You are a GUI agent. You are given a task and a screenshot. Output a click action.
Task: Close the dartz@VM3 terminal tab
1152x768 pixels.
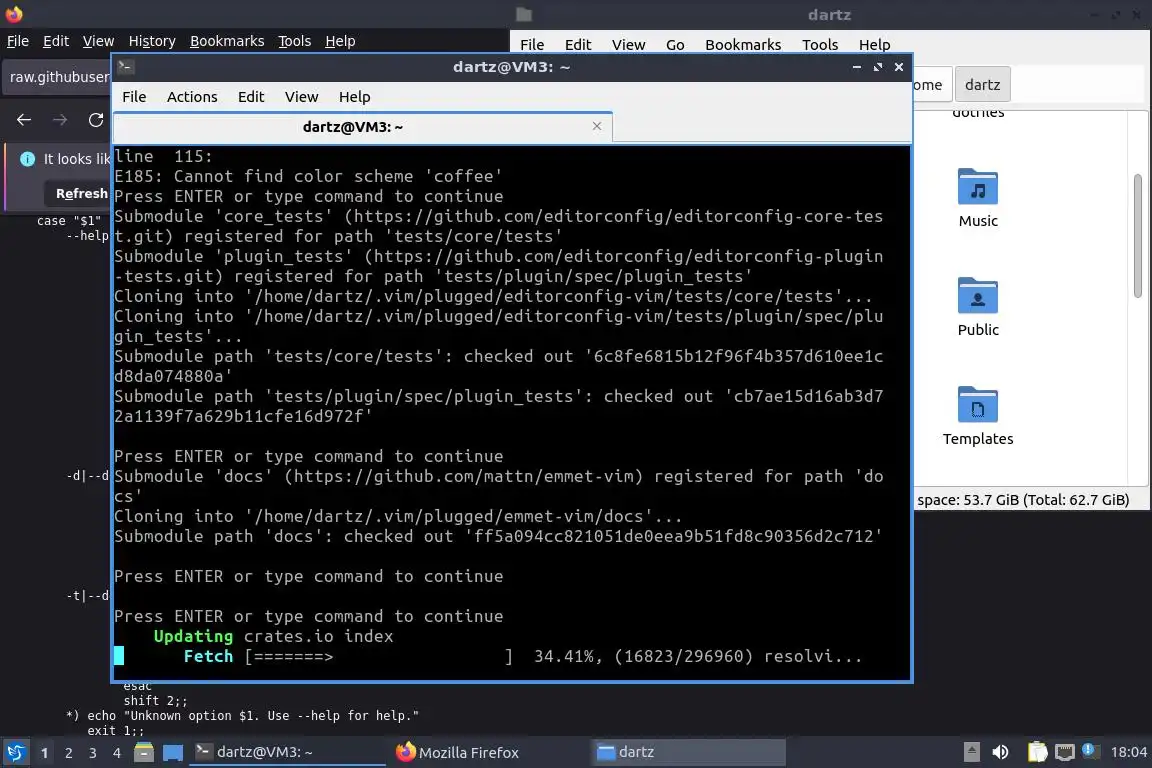pos(597,126)
